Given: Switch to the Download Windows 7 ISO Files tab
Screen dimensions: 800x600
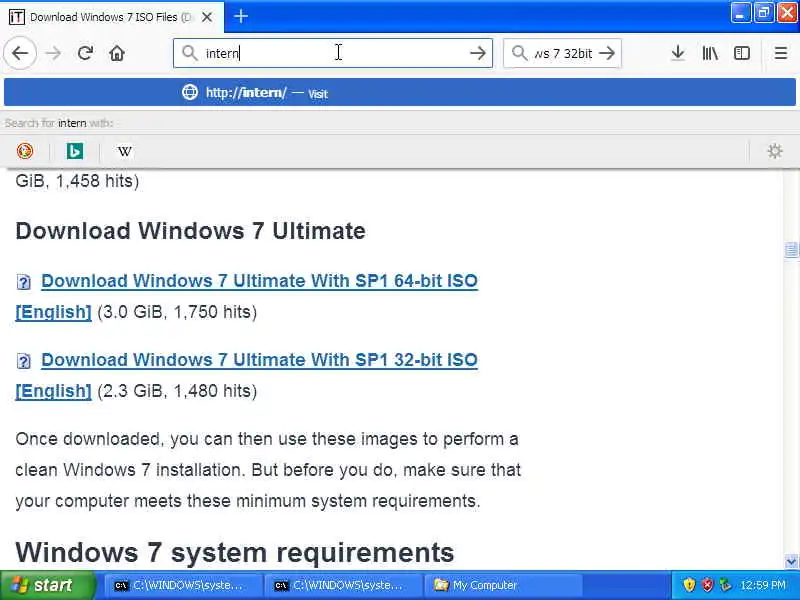Looking at the screenshot, I should click(111, 17).
